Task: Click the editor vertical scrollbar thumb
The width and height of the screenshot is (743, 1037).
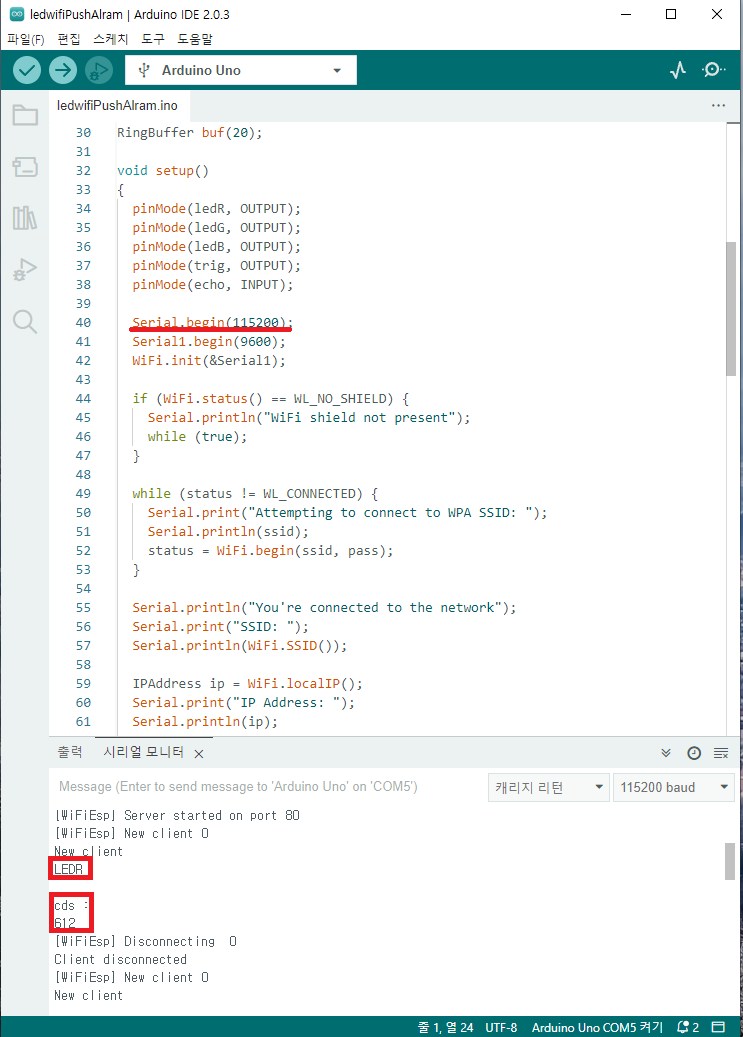Action: [731, 309]
